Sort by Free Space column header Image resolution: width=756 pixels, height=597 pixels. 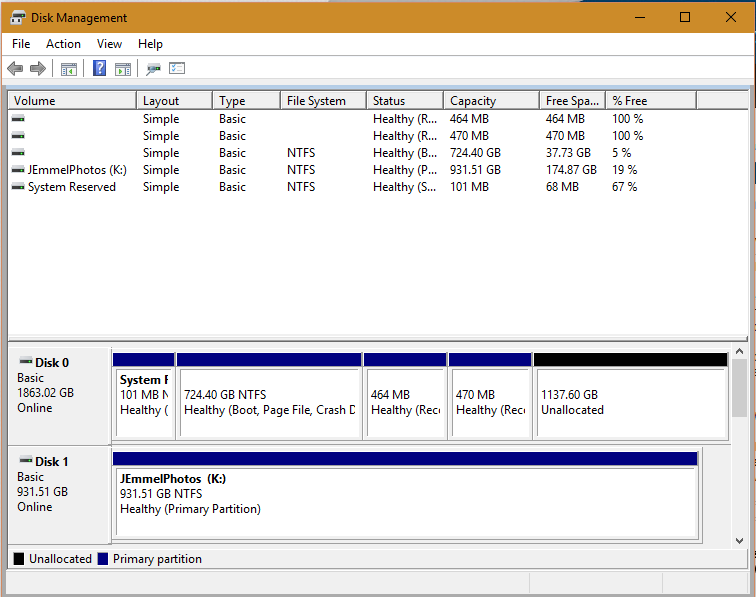click(573, 101)
